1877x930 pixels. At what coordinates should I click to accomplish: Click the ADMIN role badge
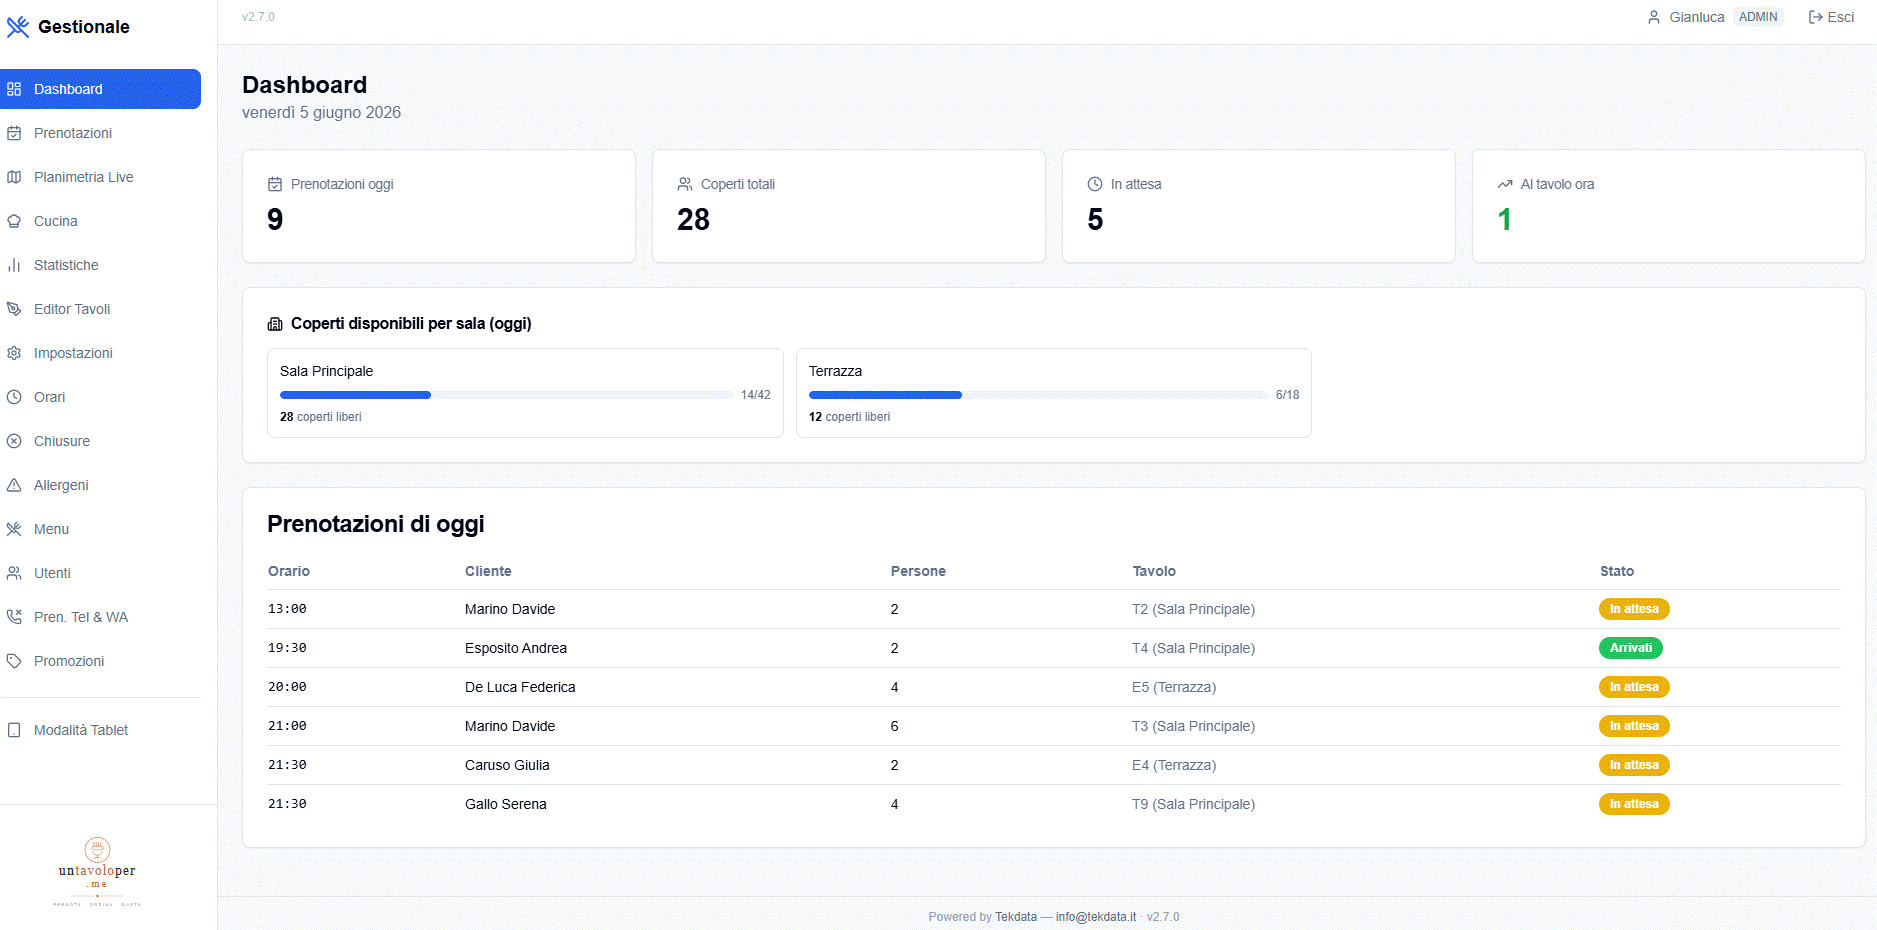[x=1758, y=17]
